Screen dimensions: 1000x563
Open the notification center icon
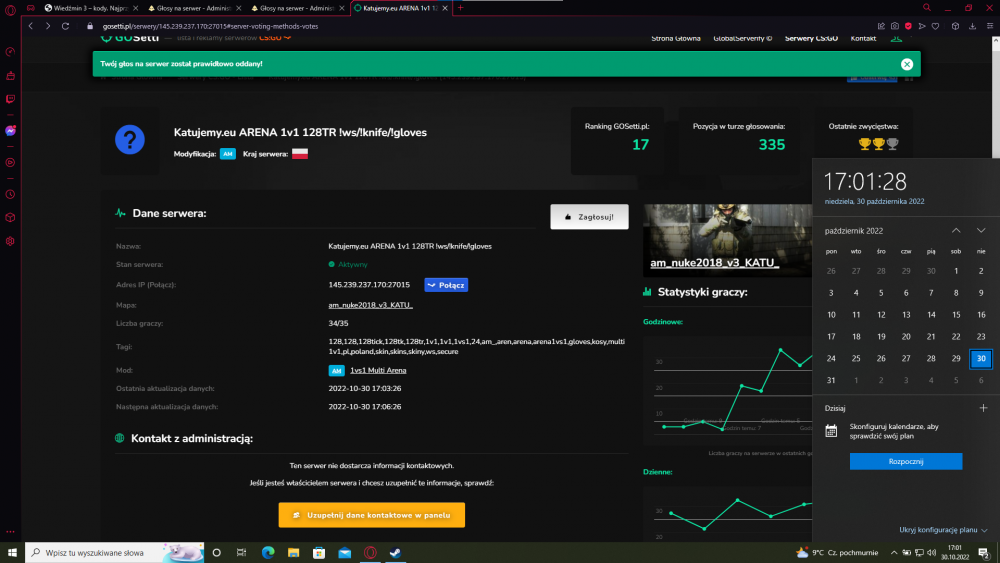point(984,553)
